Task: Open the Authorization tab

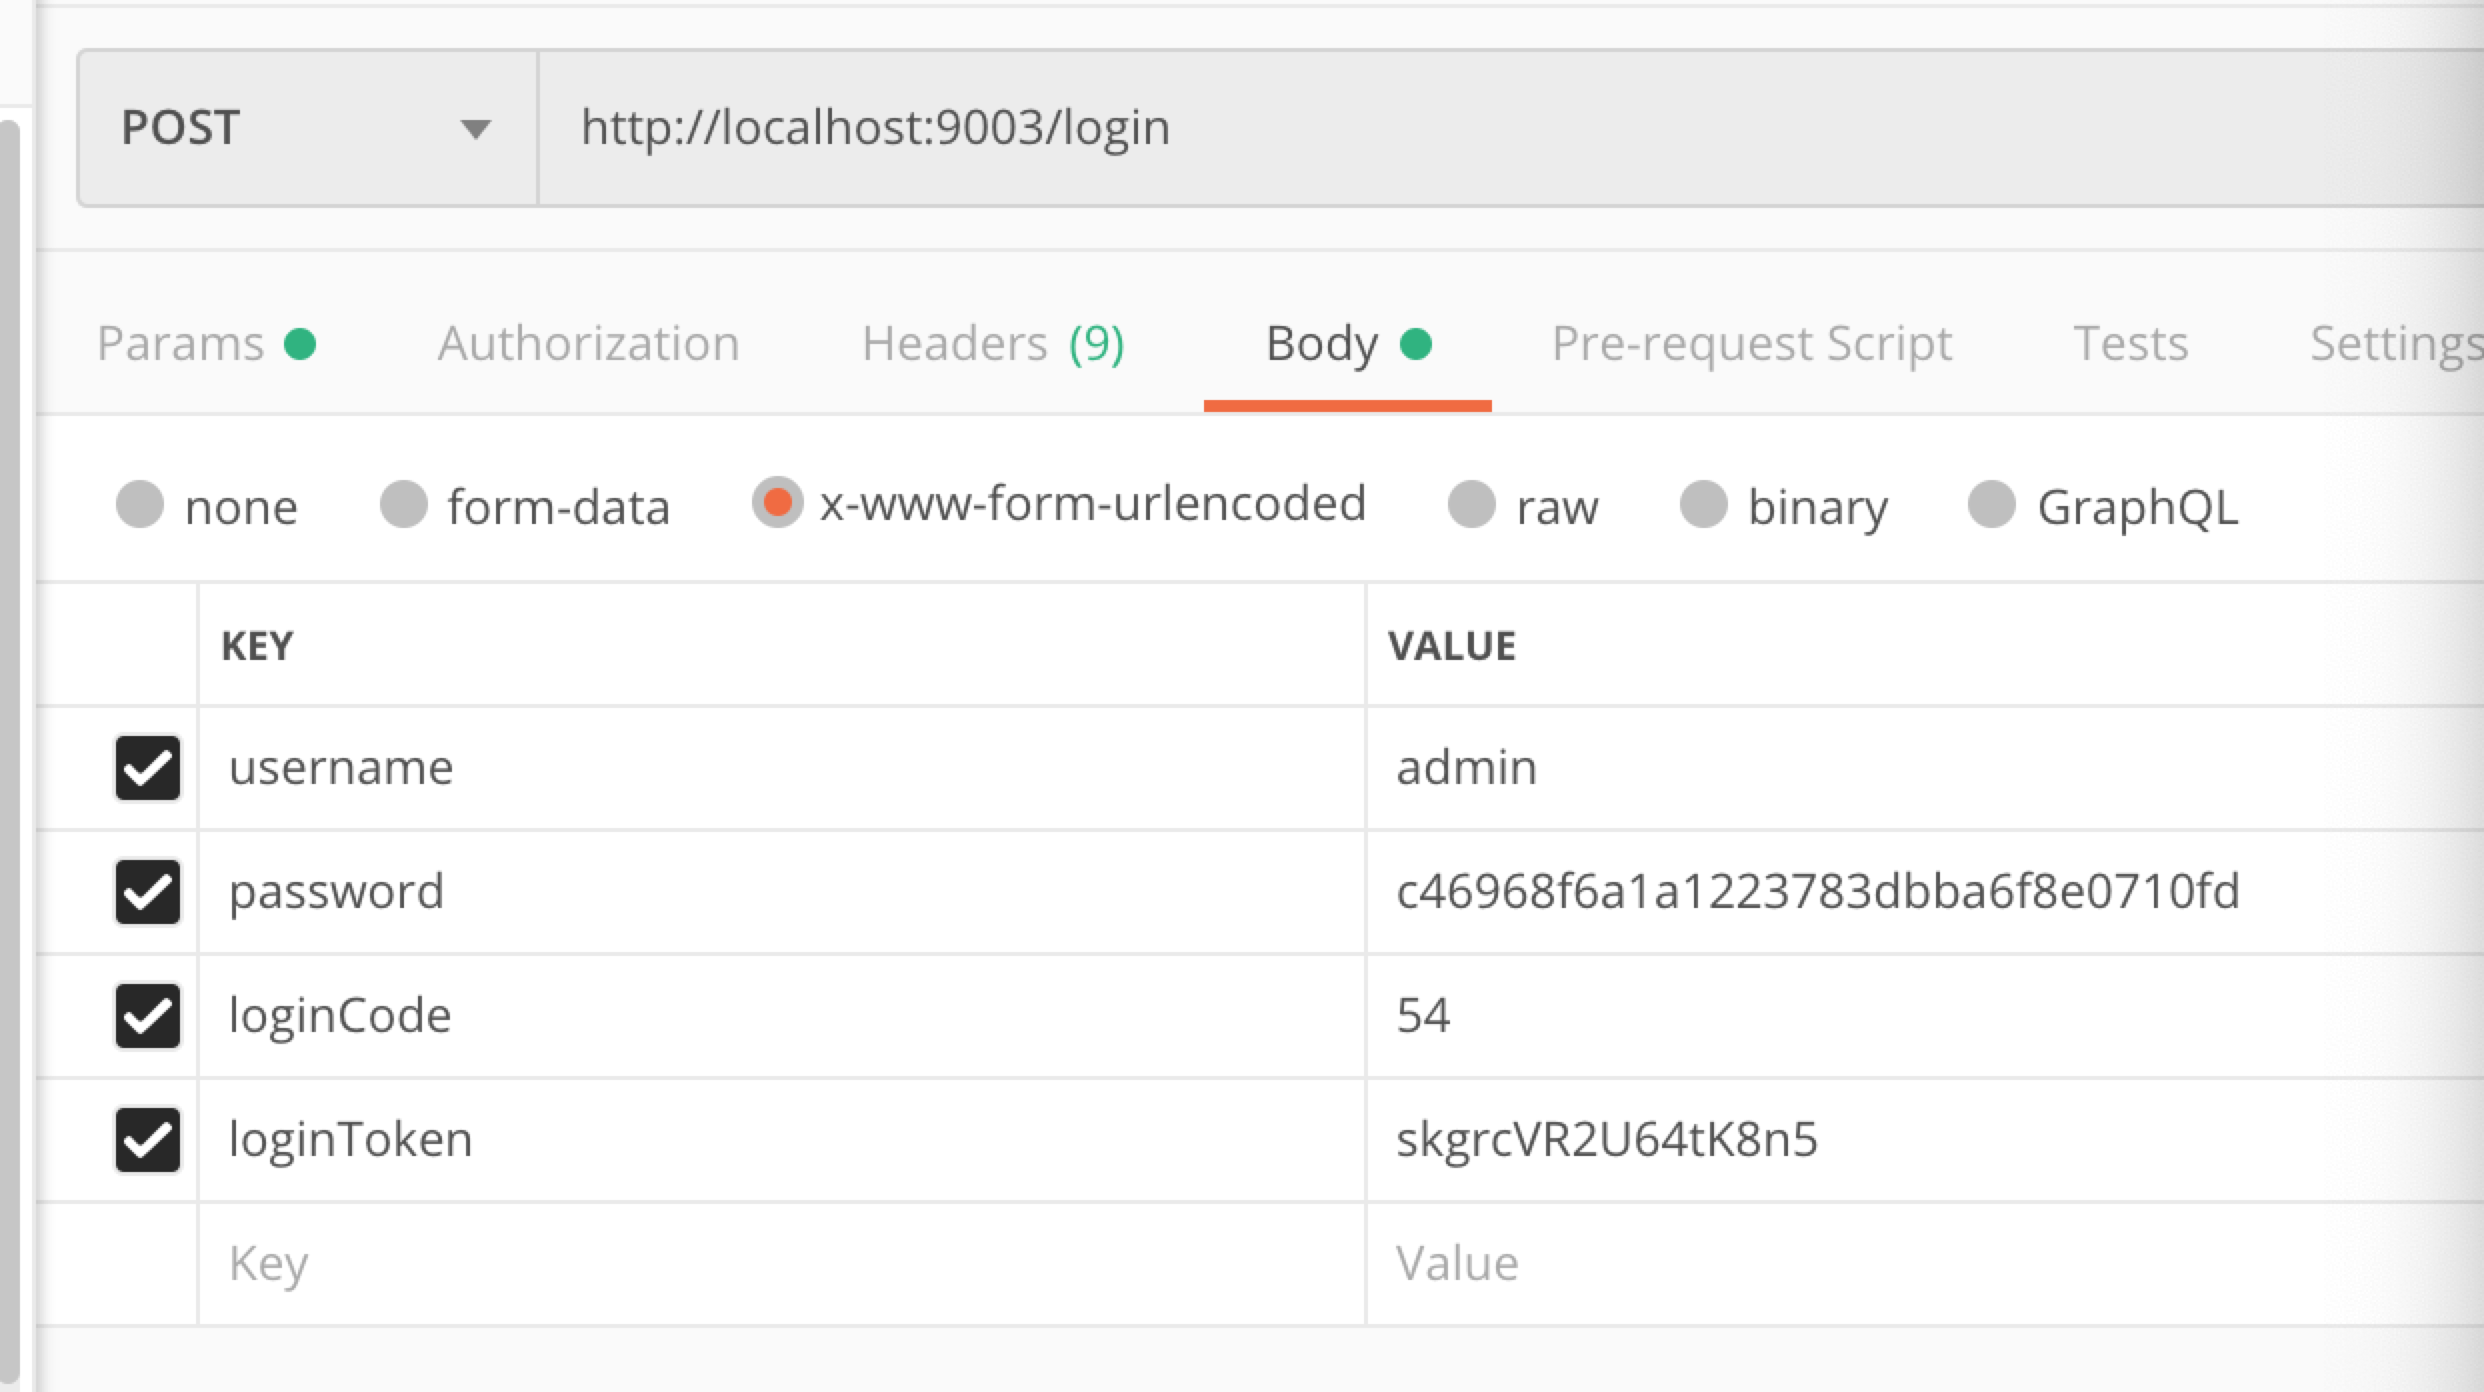Action: tap(588, 344)
